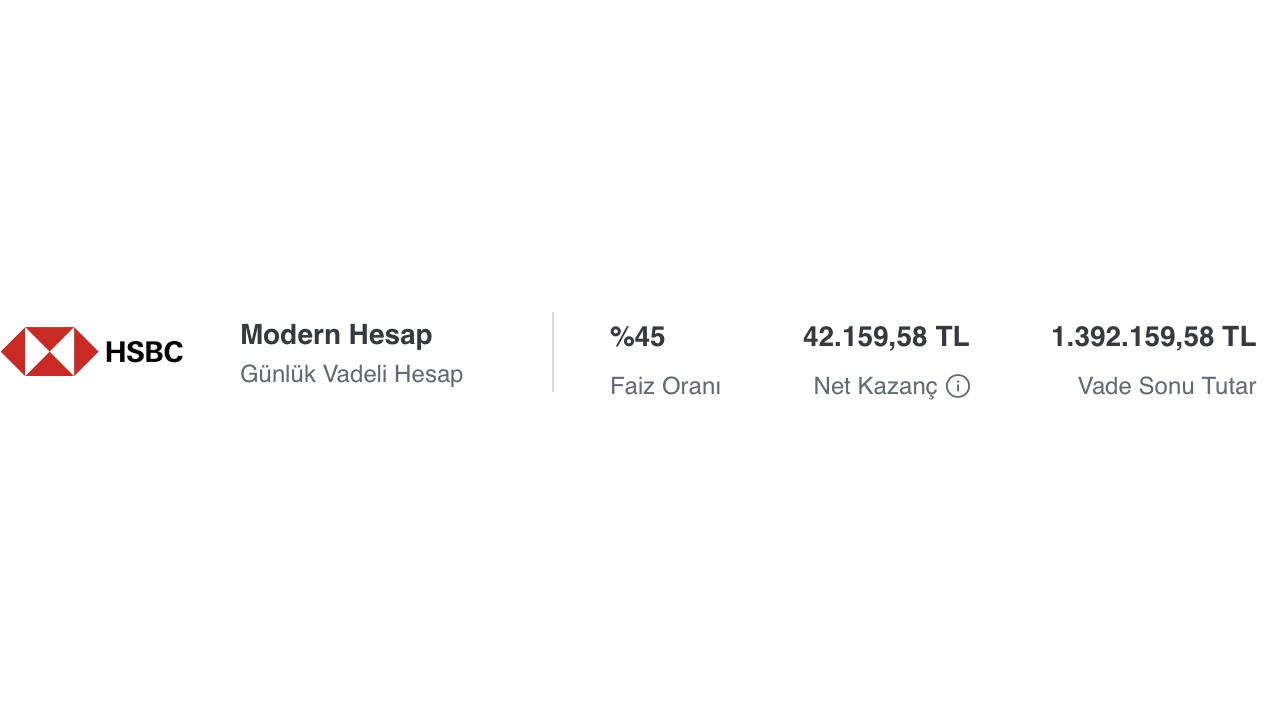
Task: Click the HSBC red hexagon emblem
Action: click(x=49, y=351)
